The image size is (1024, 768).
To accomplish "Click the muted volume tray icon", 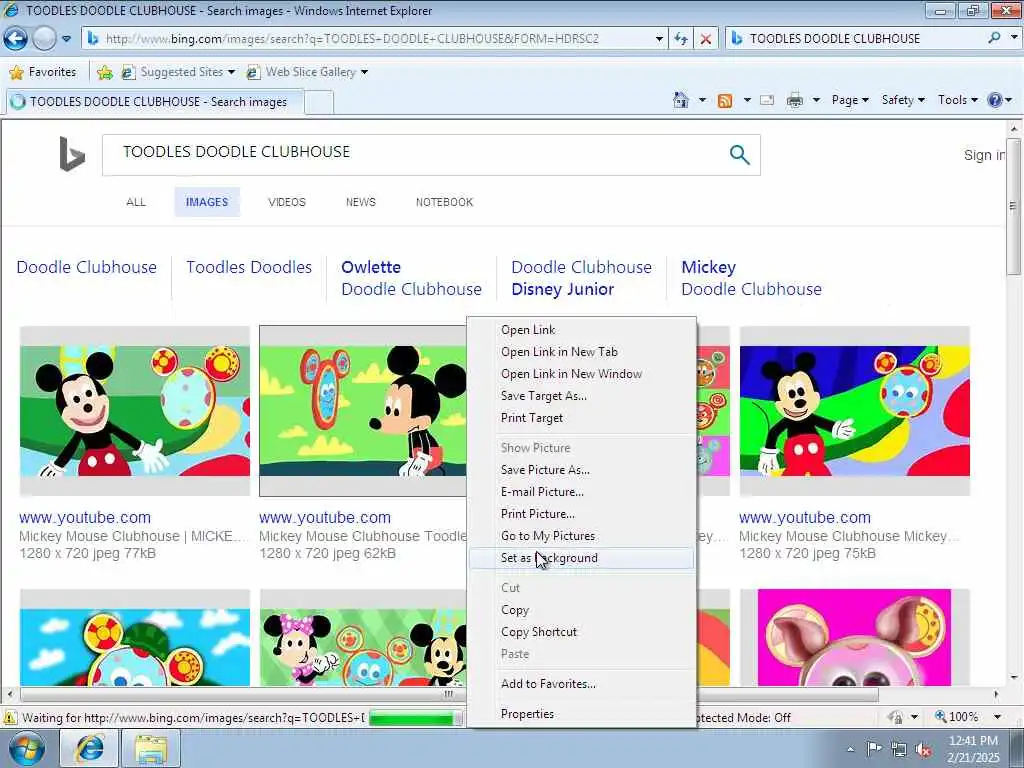I will coord(923,749).
